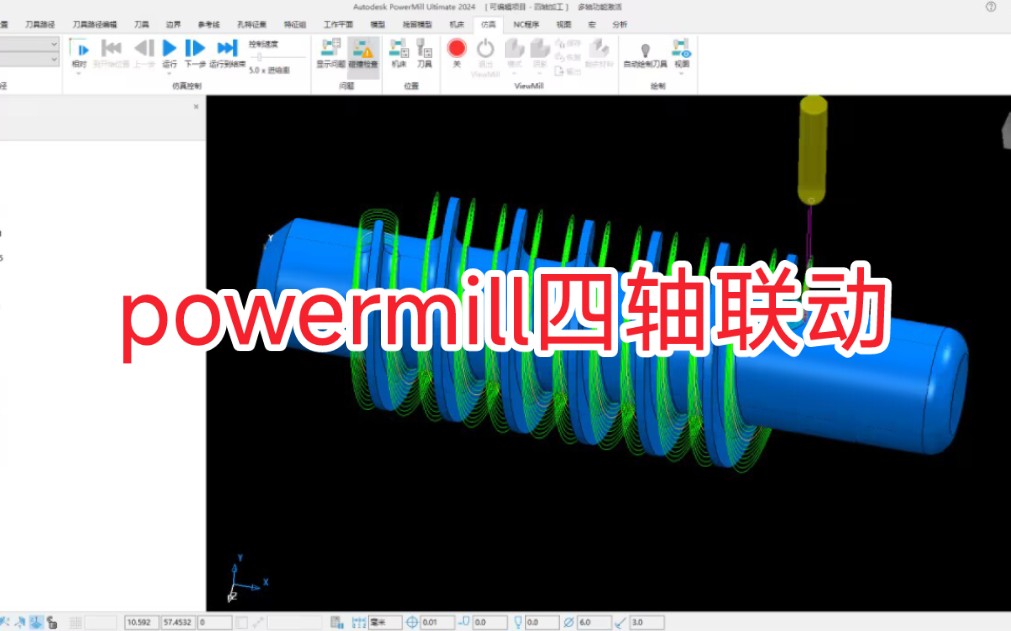
Task: Open the Macro (宏) ribbon tab
Action: coord(592,24)
